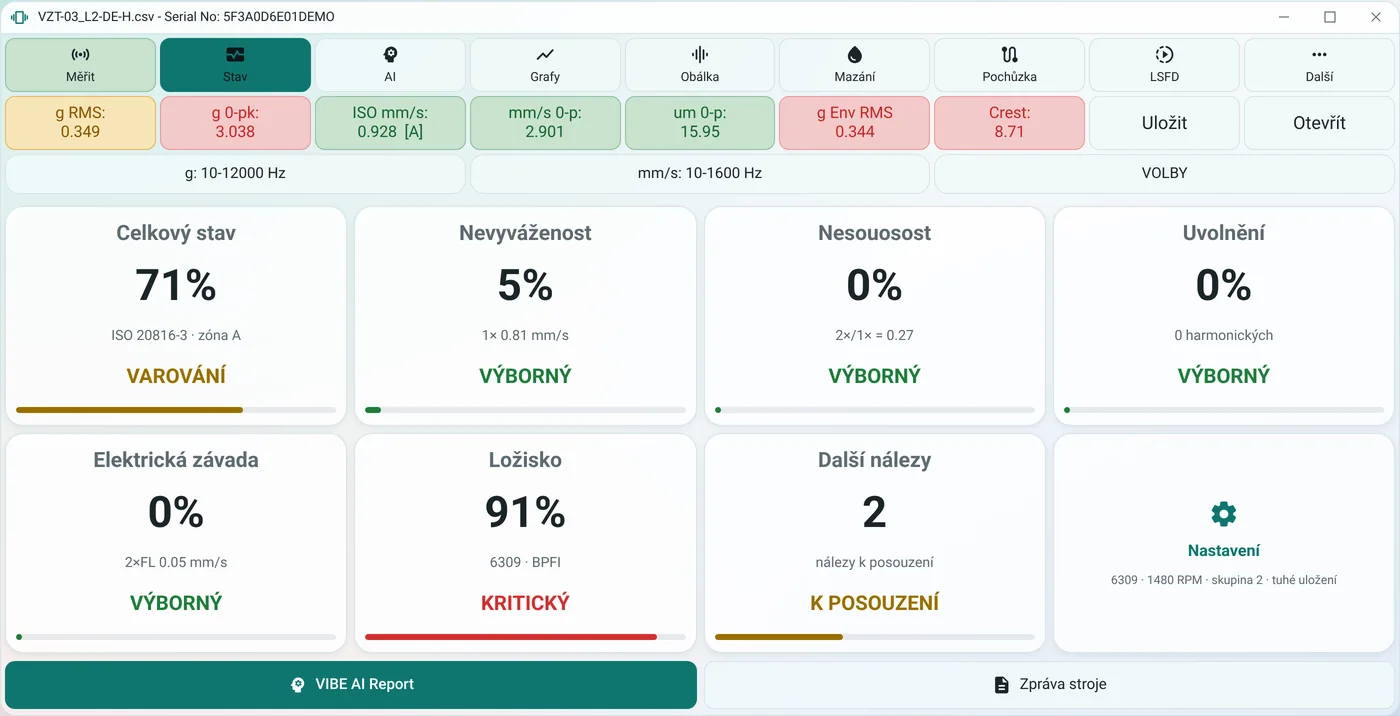Viewport: 1400px width, 716px height.
Task: Click the Otevřít open button
Action: tap(1319, 123)
